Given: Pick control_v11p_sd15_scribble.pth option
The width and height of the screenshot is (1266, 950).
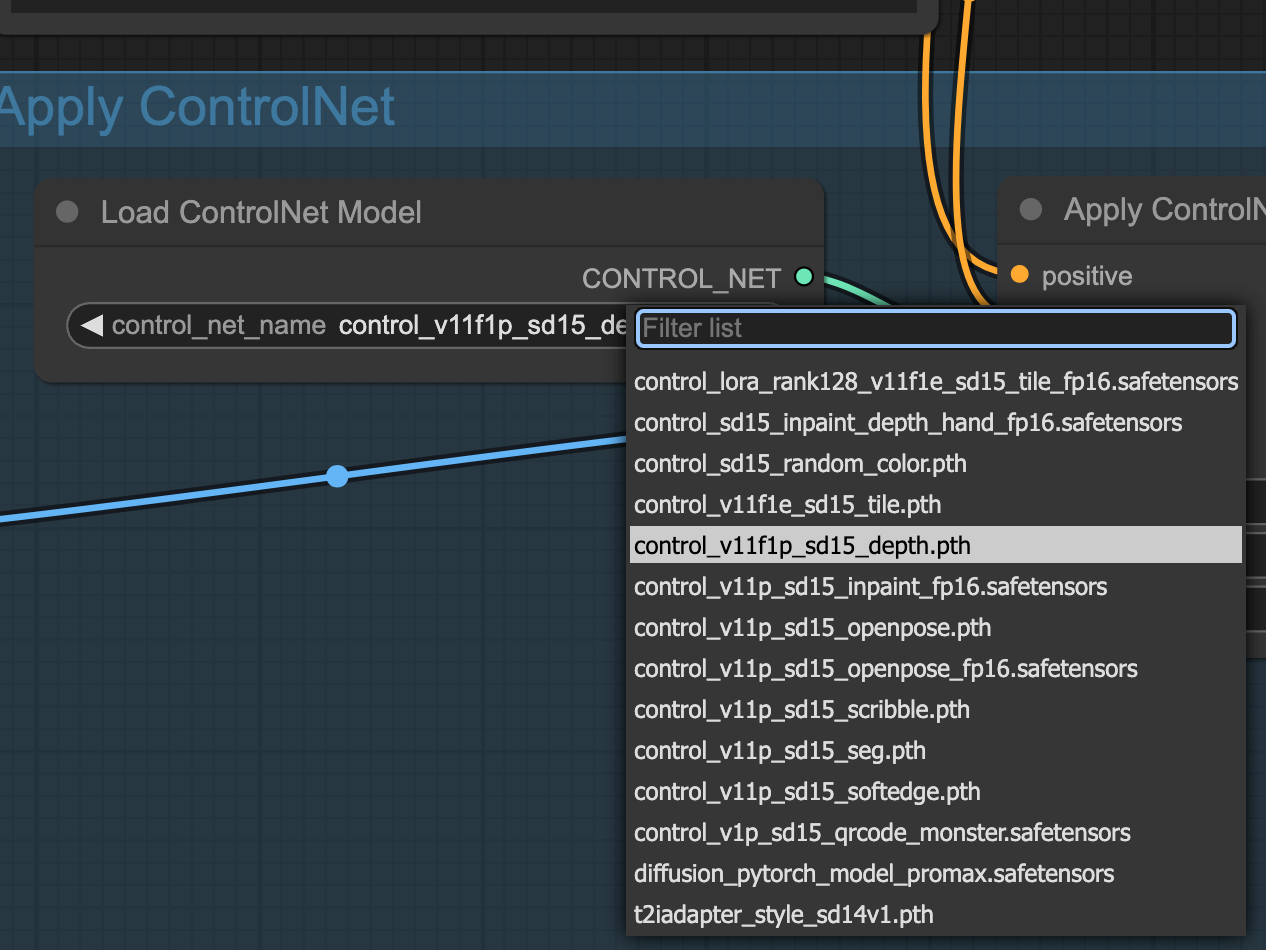Looking at the screenshot, I should click(x=802, y=710).
